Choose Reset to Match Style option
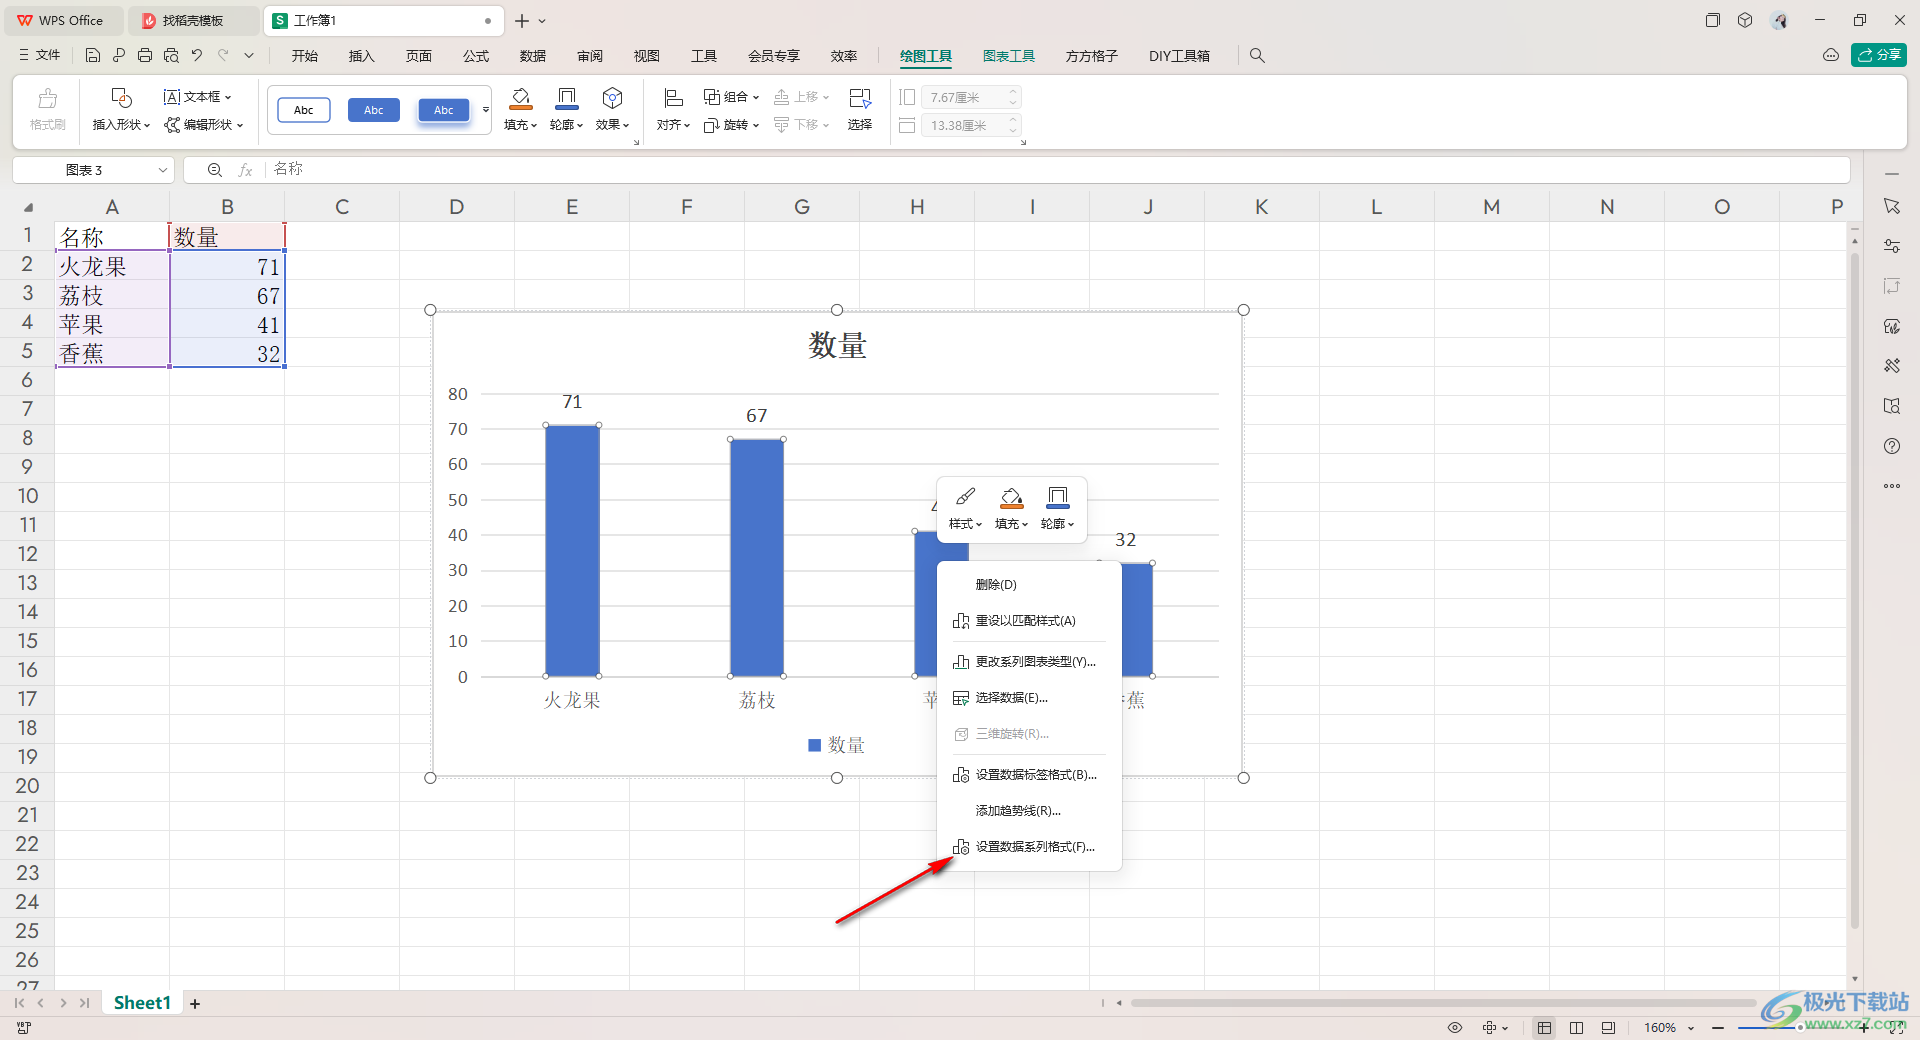The width and height of the screenshot is (1920, 1040). 1029,621
